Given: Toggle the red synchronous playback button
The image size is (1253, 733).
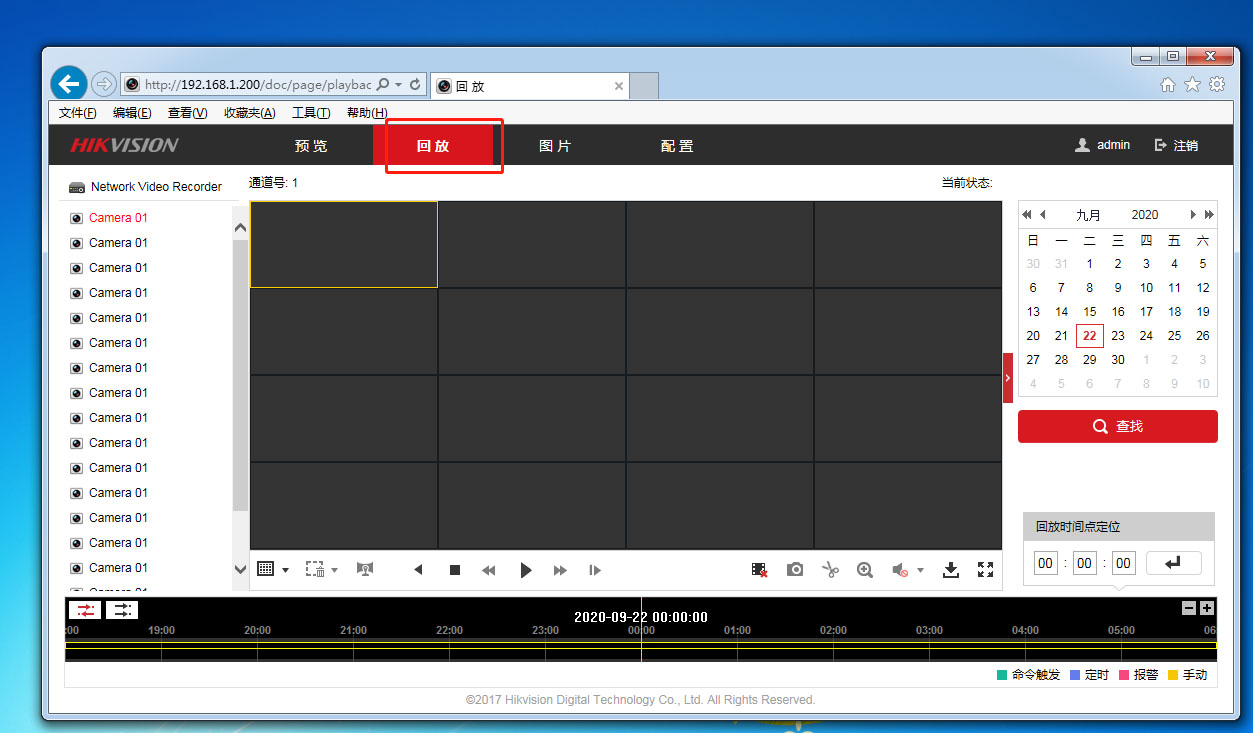Looking at the screenshot, I should click(x=84, y=609).
